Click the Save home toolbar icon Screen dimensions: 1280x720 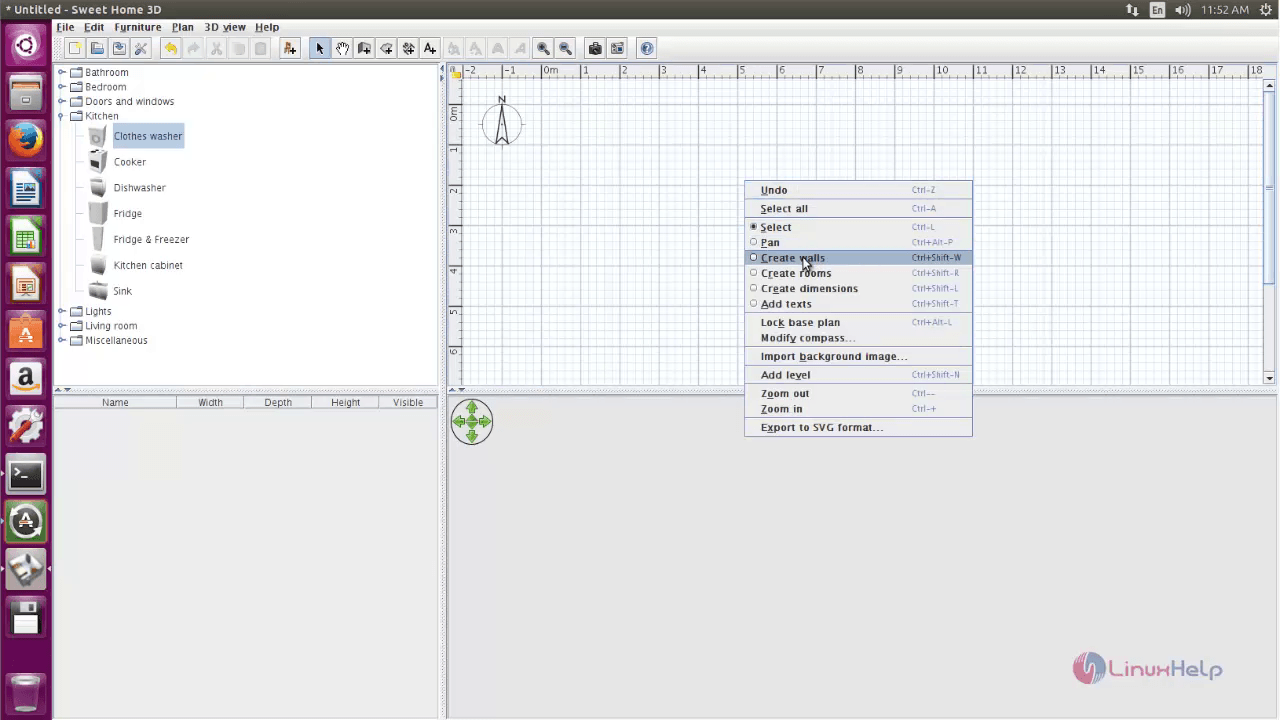coord(119,48)
